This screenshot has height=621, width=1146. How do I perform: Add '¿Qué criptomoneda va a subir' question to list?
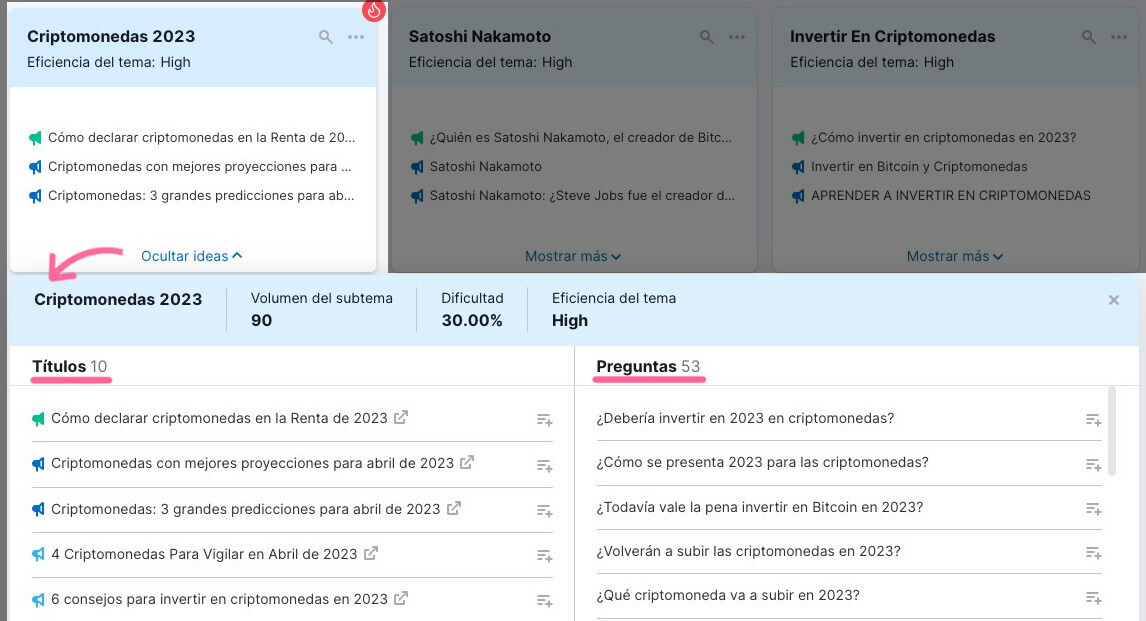click(x=1093, y=597)
